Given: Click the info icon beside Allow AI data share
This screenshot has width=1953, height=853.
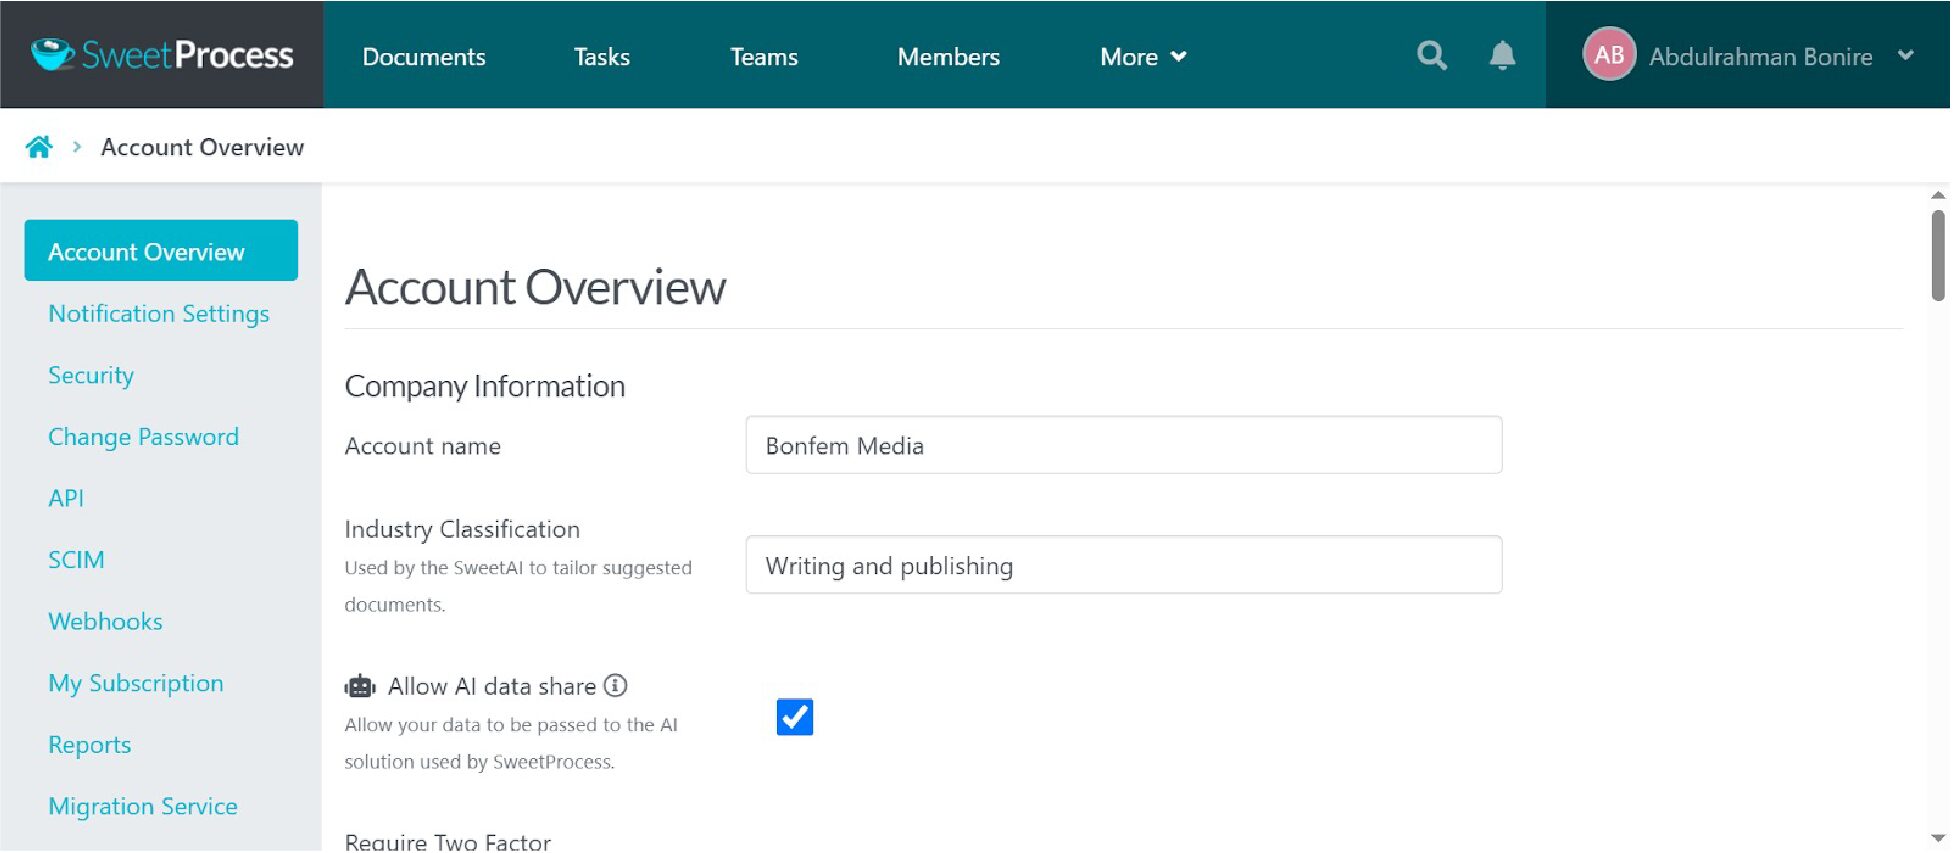Looking at the screenshot, I should [x=616, y=686].
